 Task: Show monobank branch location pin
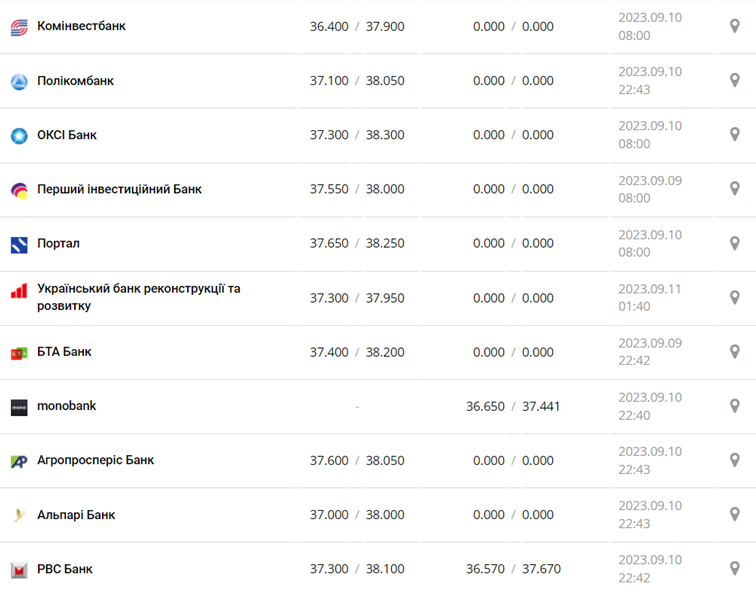(735, 406)
